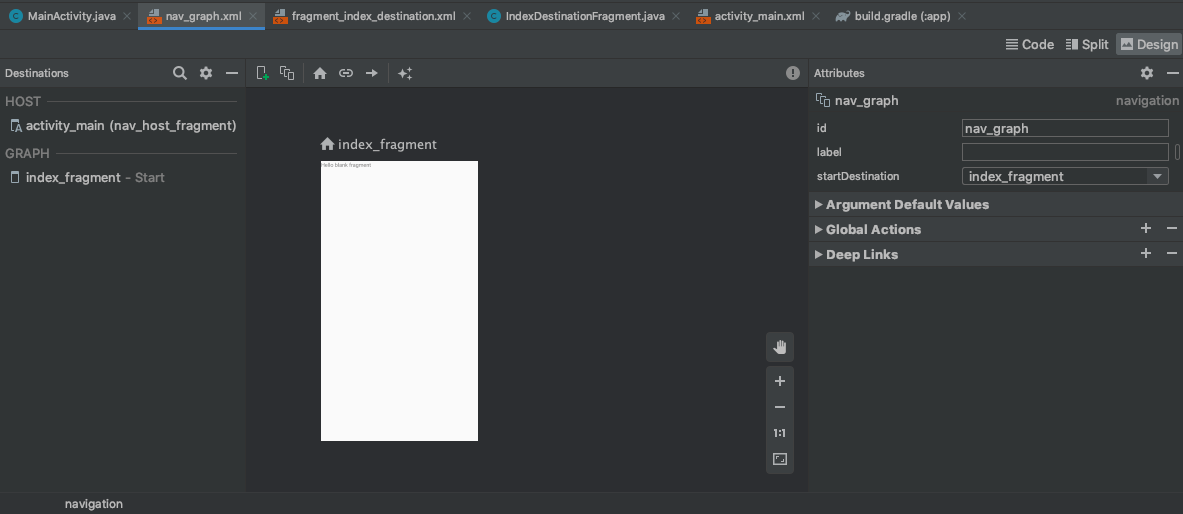Switch to Code view
1183x514 pixels.
(1030, 45)
